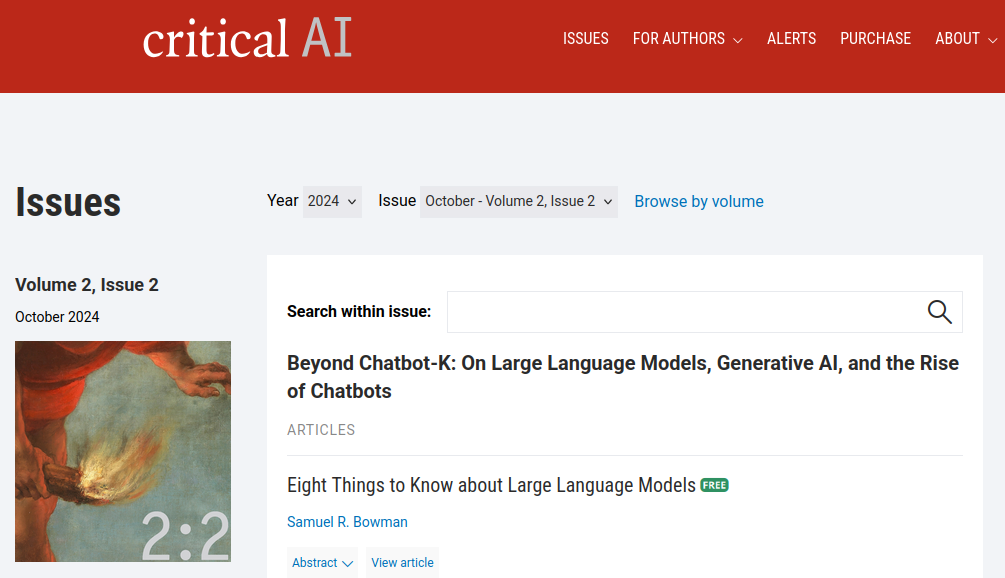Viewport: 1005px width, 578px height.
Task: Expand the FOR AUTHORS menu
Action: click(x=687, y=39)
